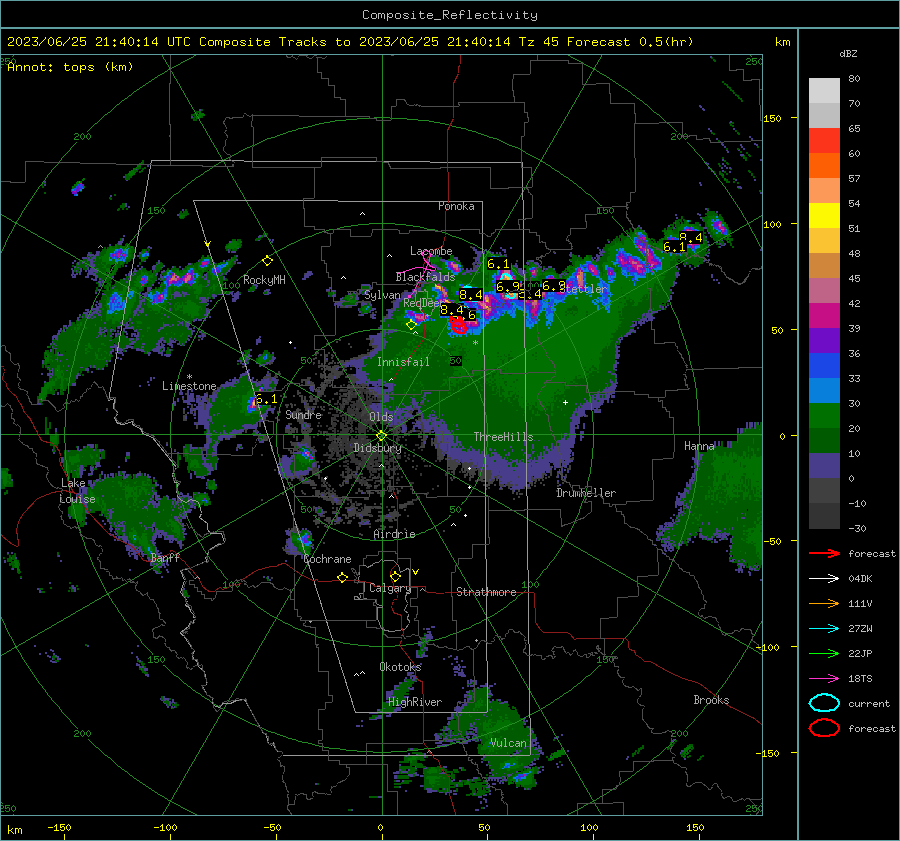Click the Olds town label
This screenshot has height=841, width=900.
pos(381,417)
